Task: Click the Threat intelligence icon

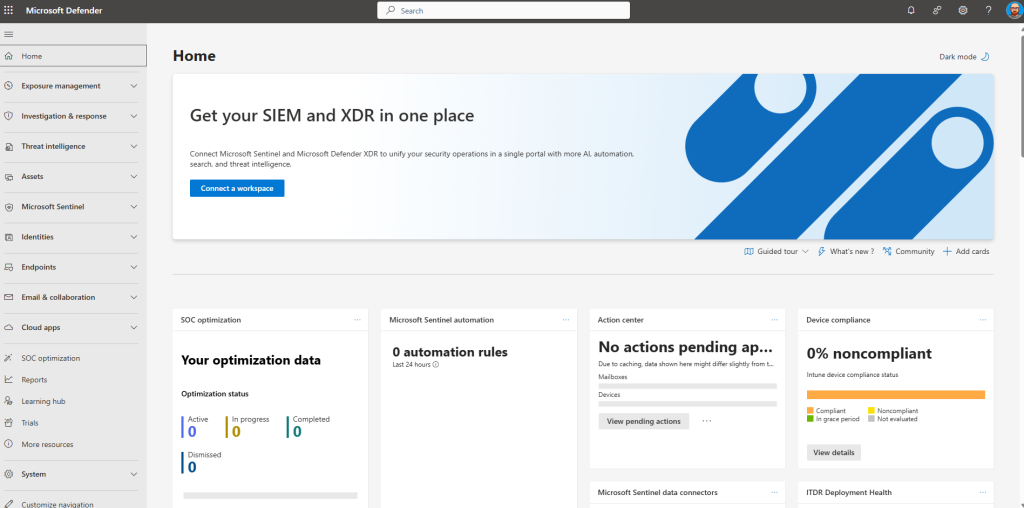Action: coord(8,146)
